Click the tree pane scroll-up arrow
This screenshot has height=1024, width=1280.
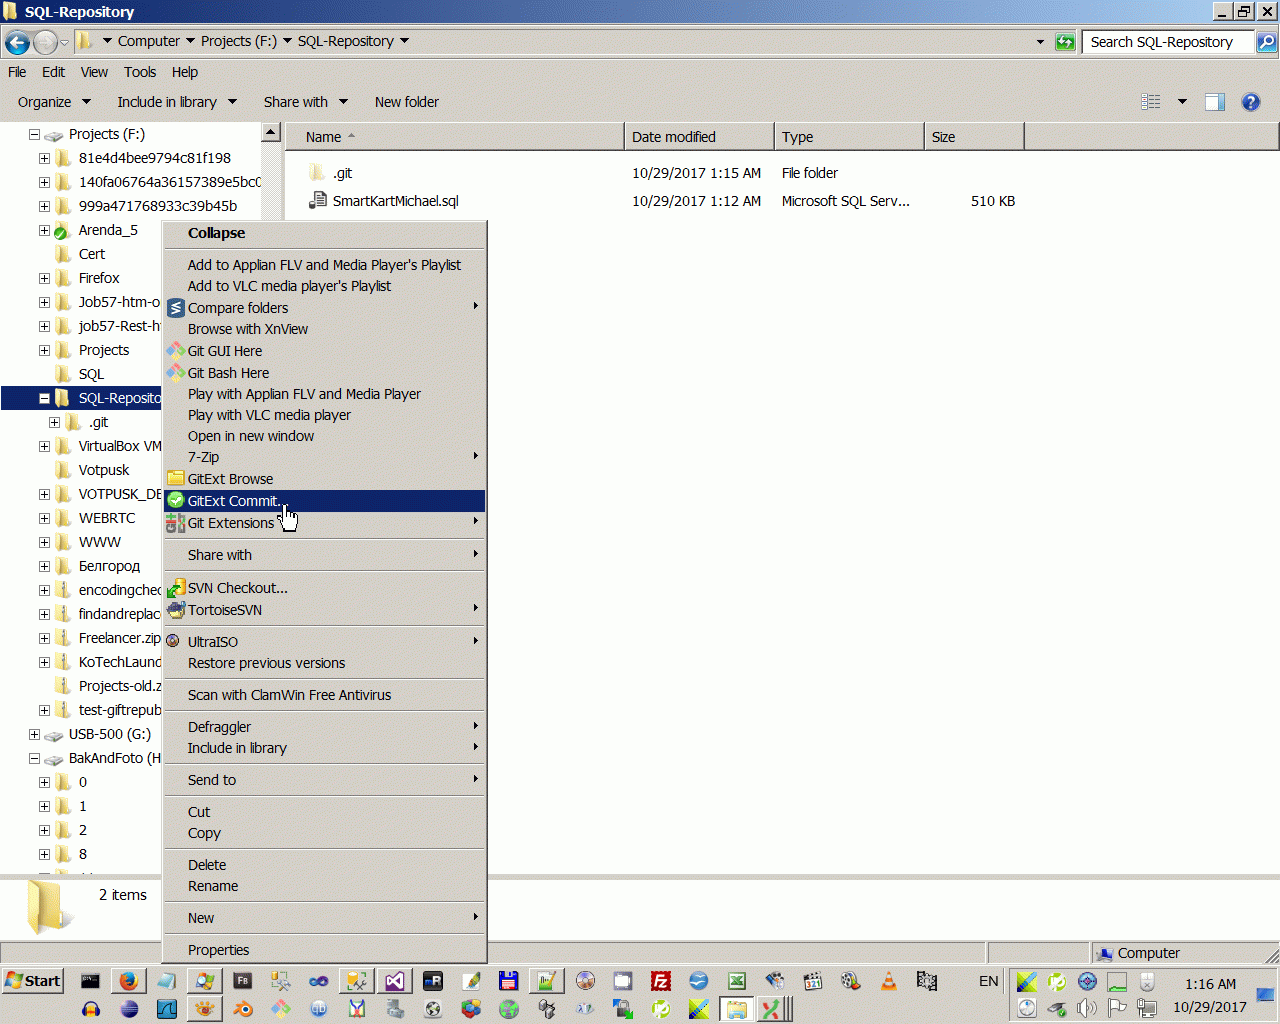point(270,133)
